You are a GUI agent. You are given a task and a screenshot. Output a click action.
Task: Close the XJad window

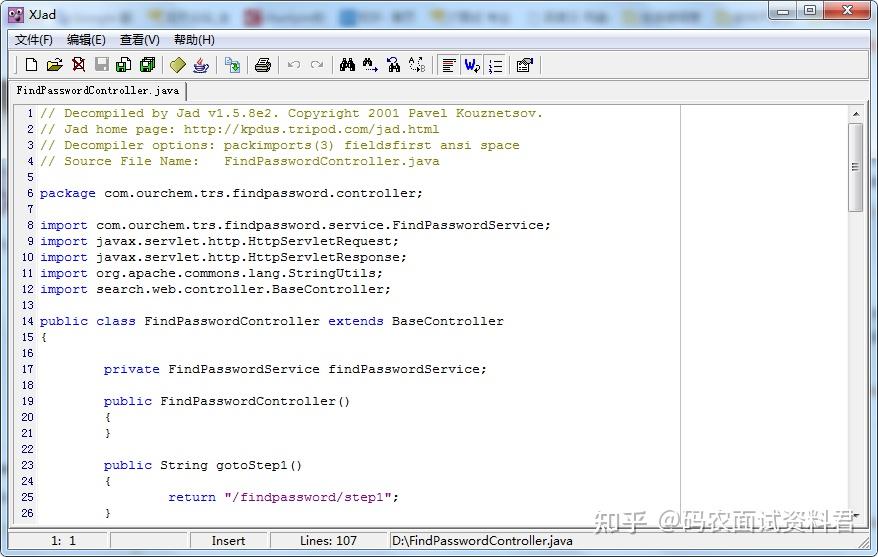click(847, 11)
